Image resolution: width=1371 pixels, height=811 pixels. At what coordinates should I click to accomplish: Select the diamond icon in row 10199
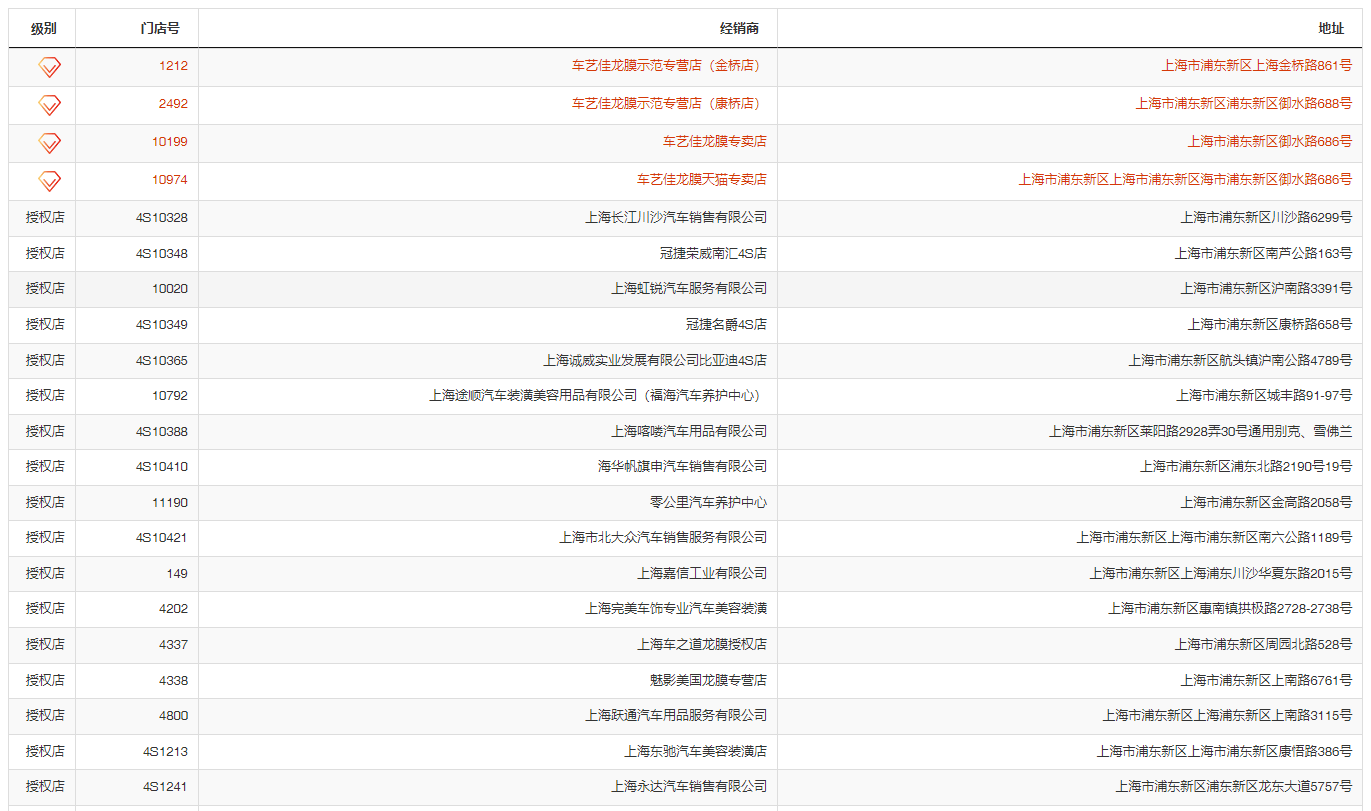click(x=49, y=143)
